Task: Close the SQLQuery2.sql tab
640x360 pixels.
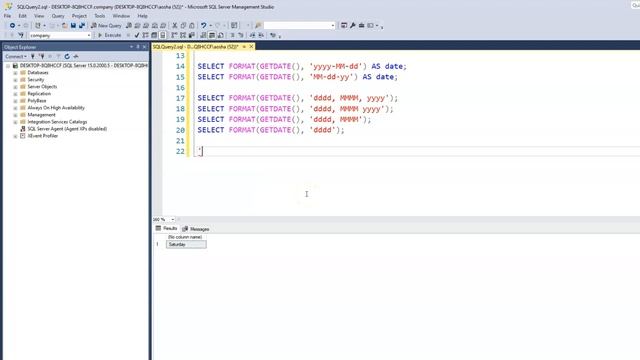Action: coord(251,47)
